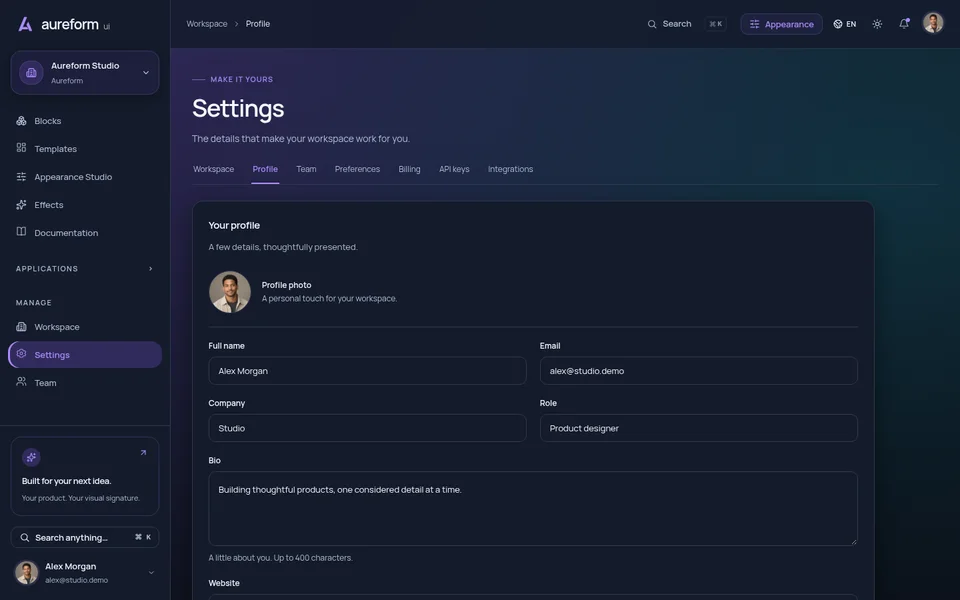Switch to the Workspace settings tab
This screenshot has height=600, width=960.
pos(214,169)
